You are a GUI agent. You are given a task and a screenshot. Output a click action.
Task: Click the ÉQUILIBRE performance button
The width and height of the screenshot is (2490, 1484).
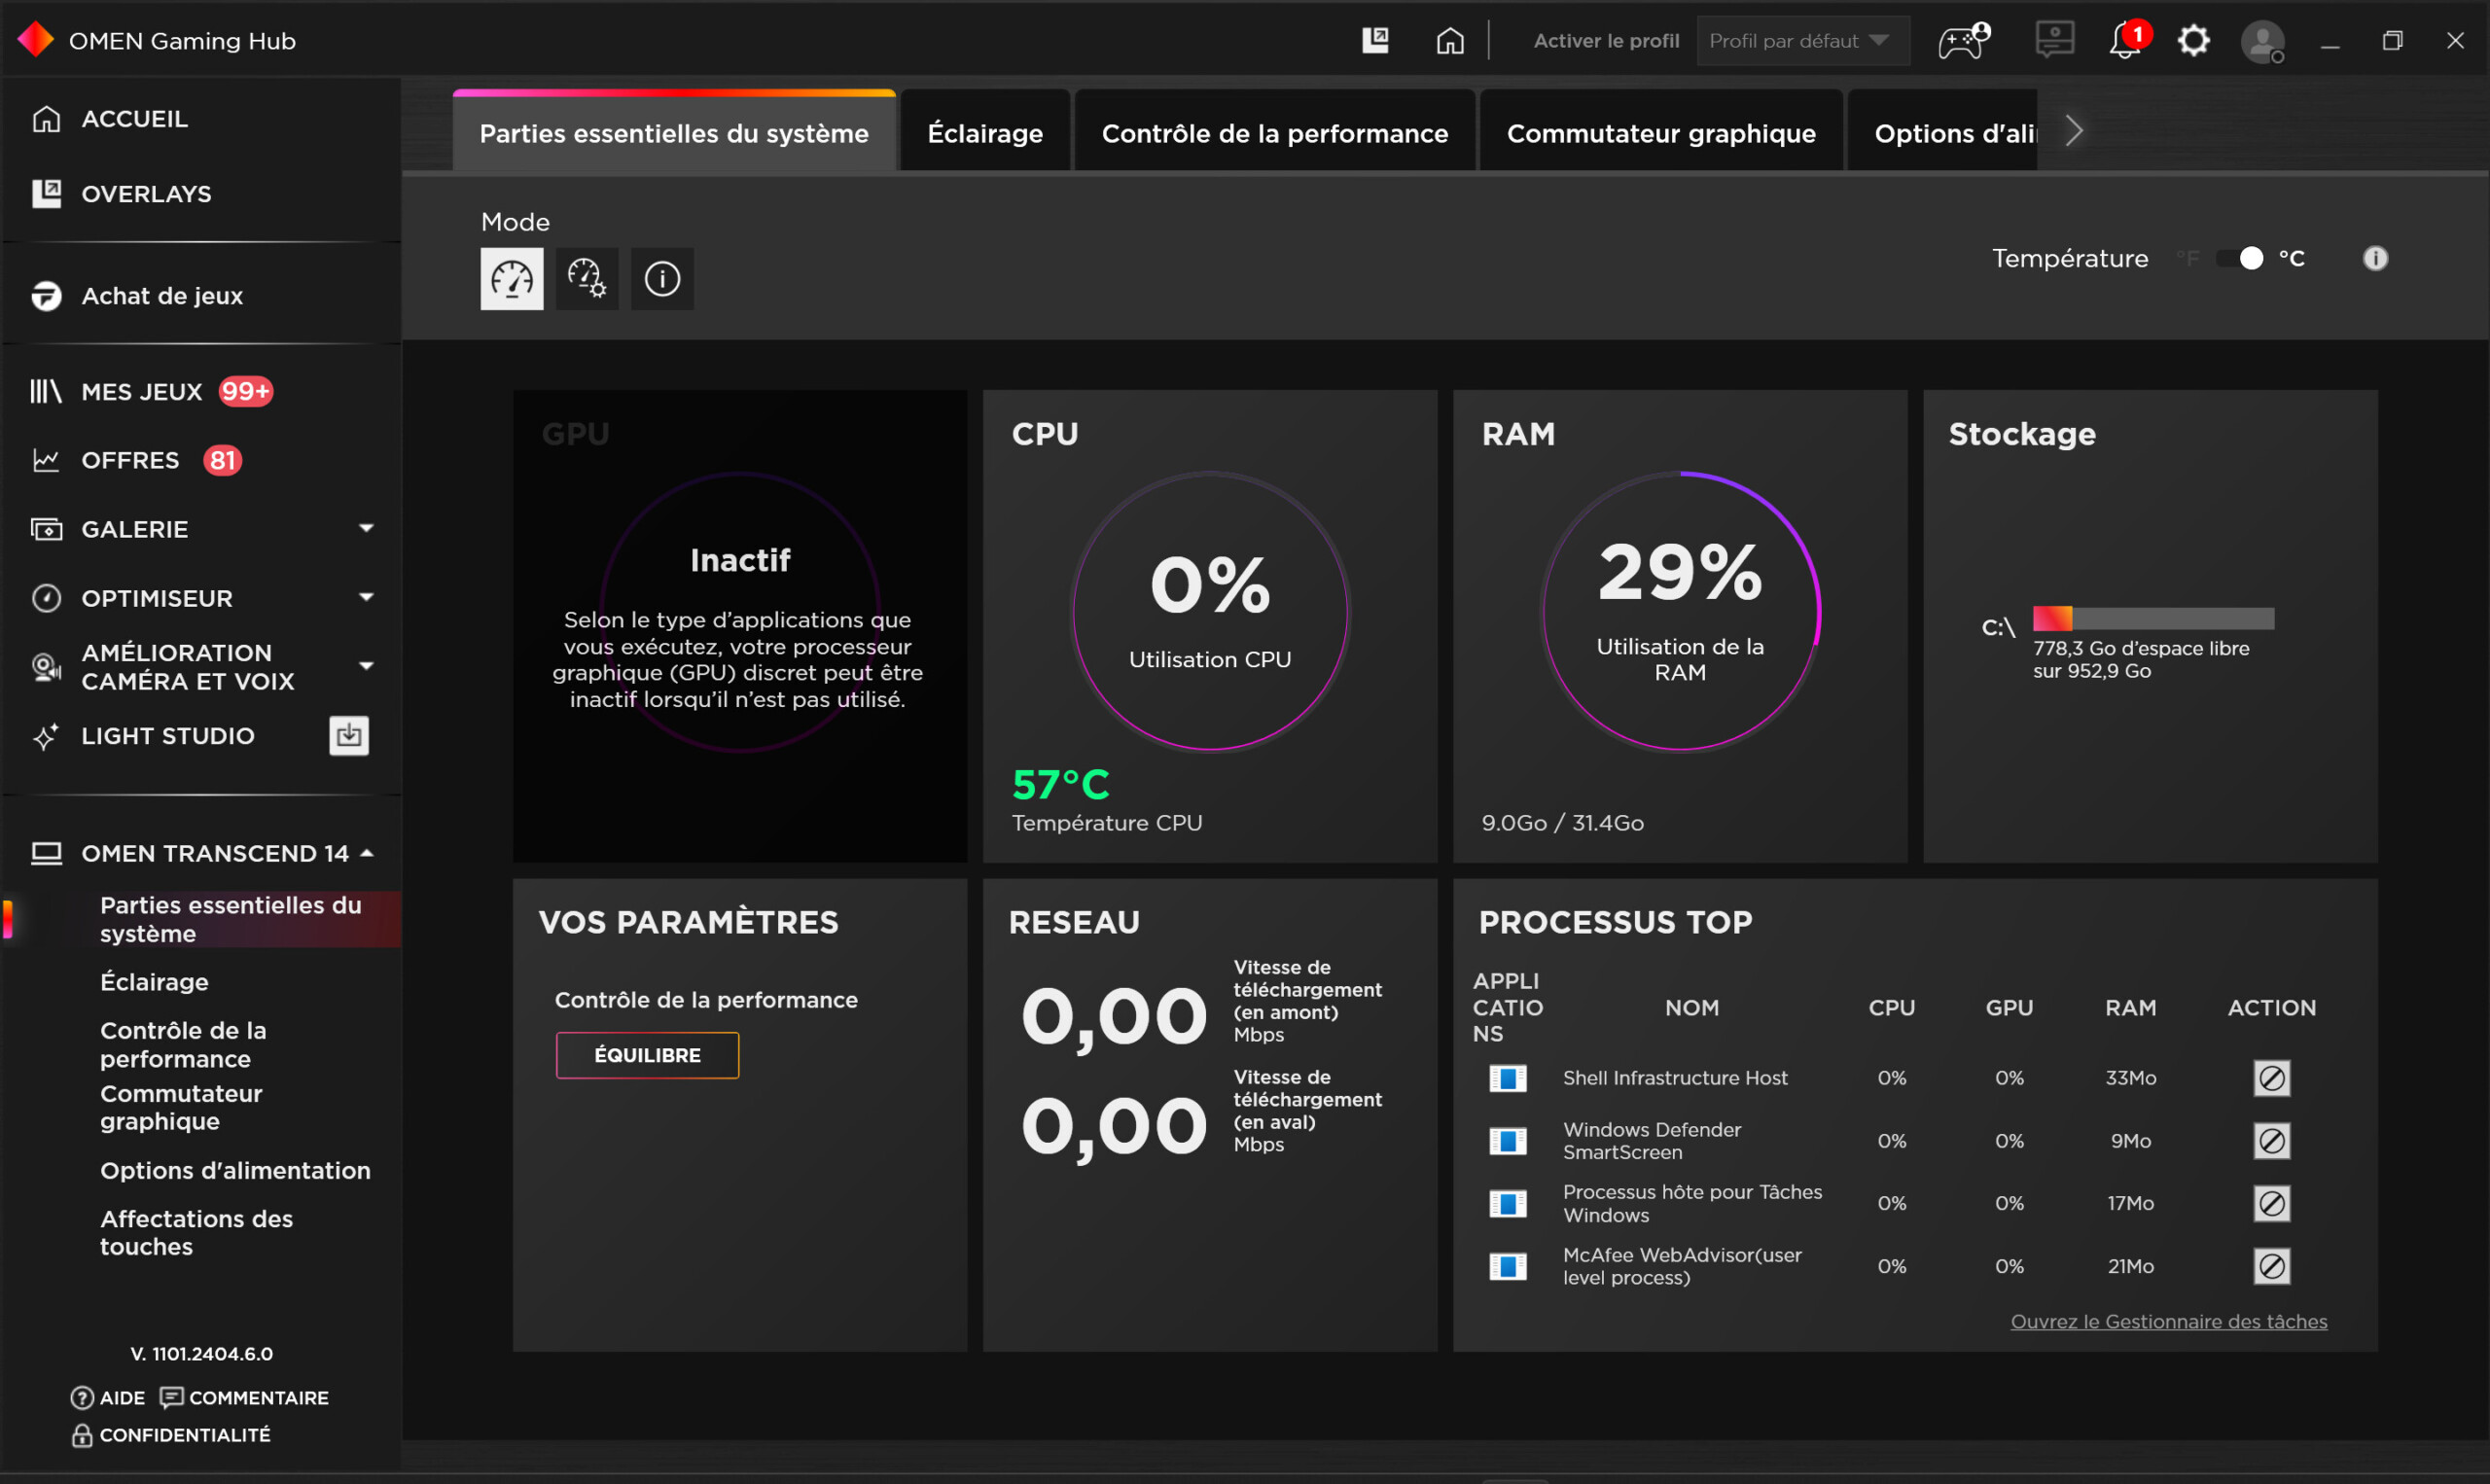(x=647, y=1055)
